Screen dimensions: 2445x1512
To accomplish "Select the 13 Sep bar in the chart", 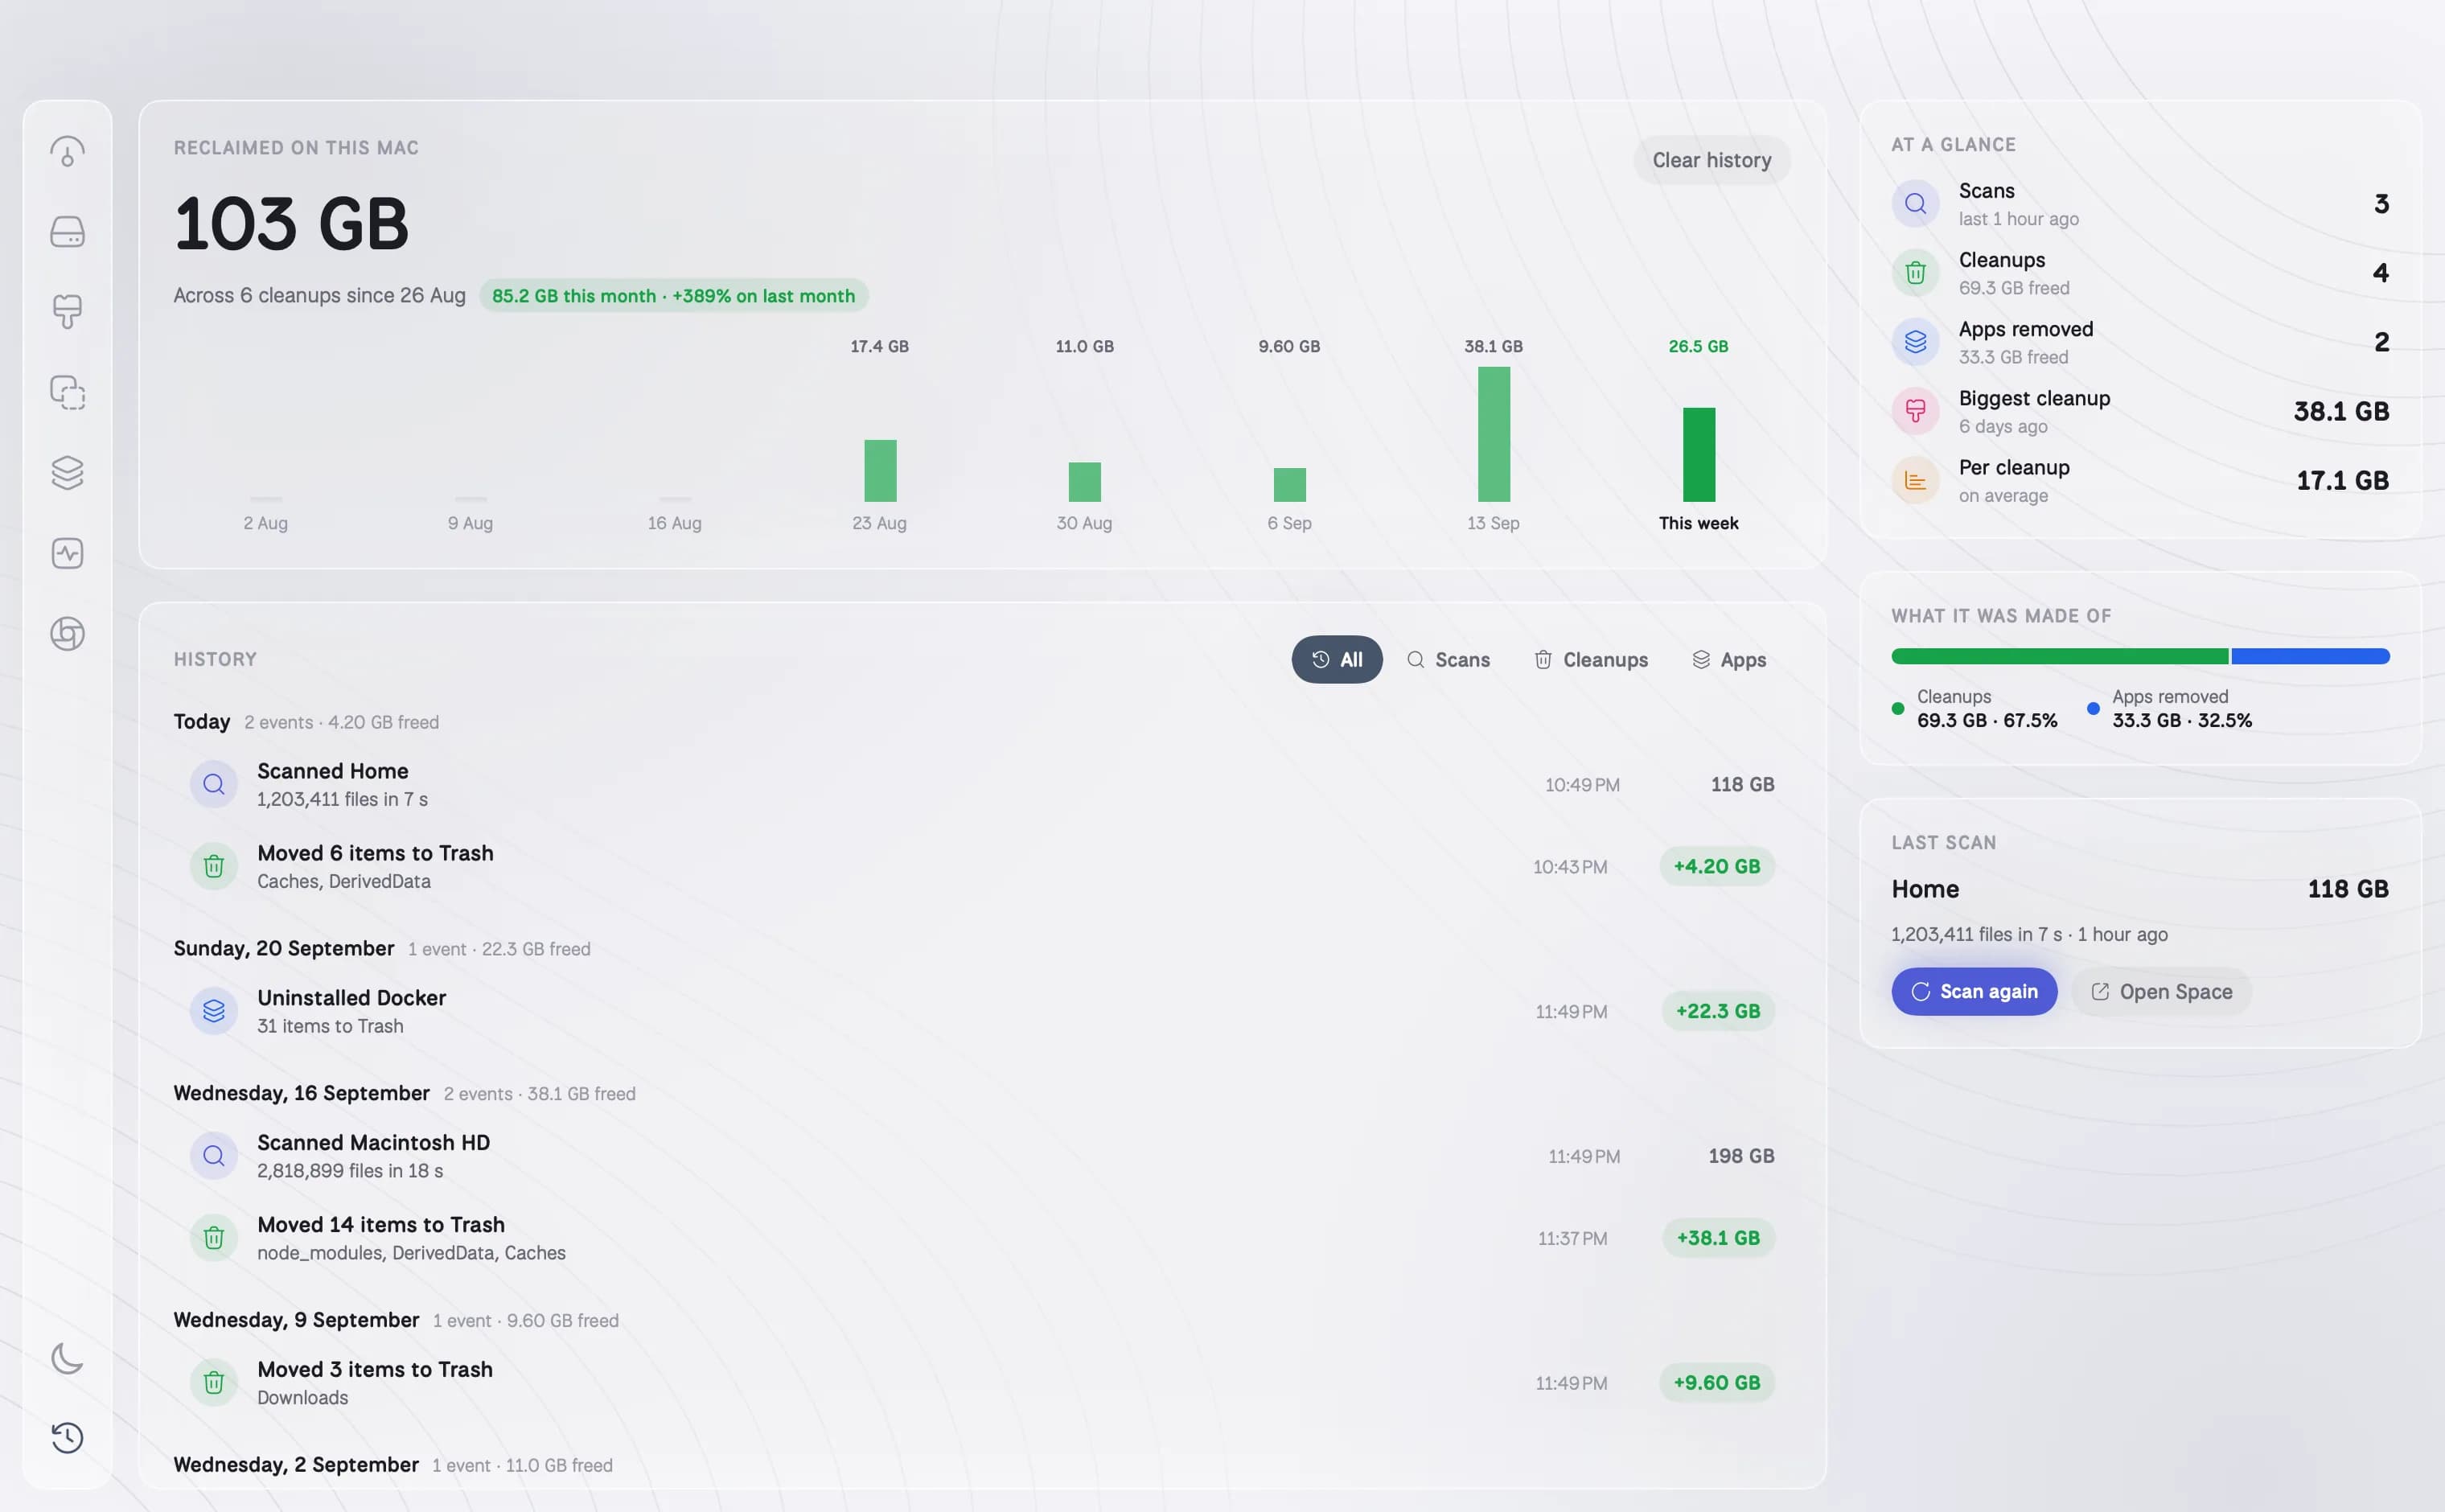I will click(1494, 434).
